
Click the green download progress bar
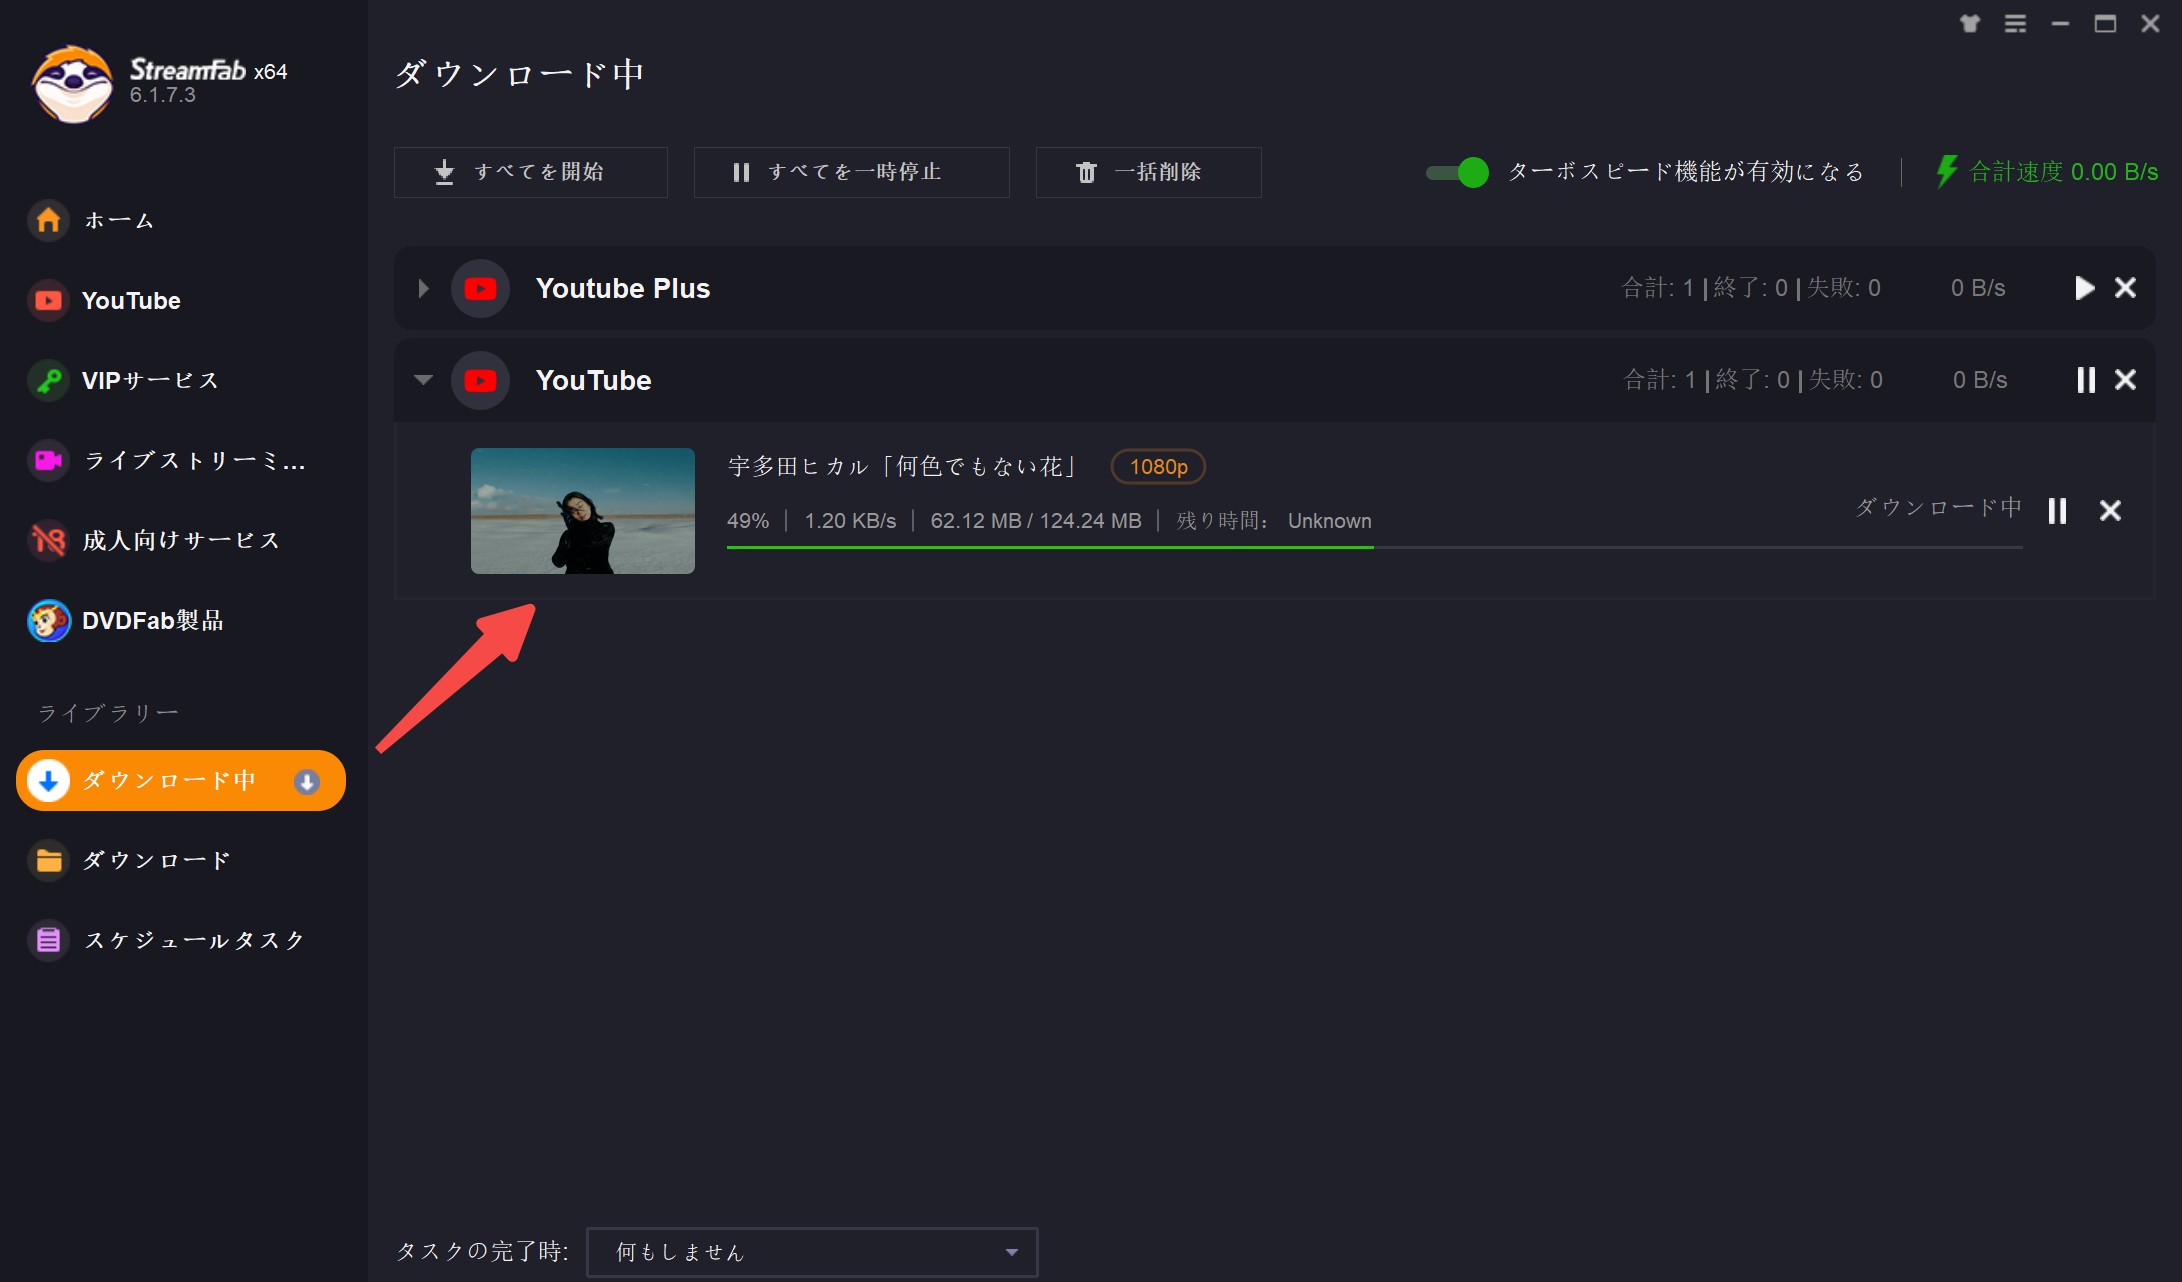(1050, 547)
